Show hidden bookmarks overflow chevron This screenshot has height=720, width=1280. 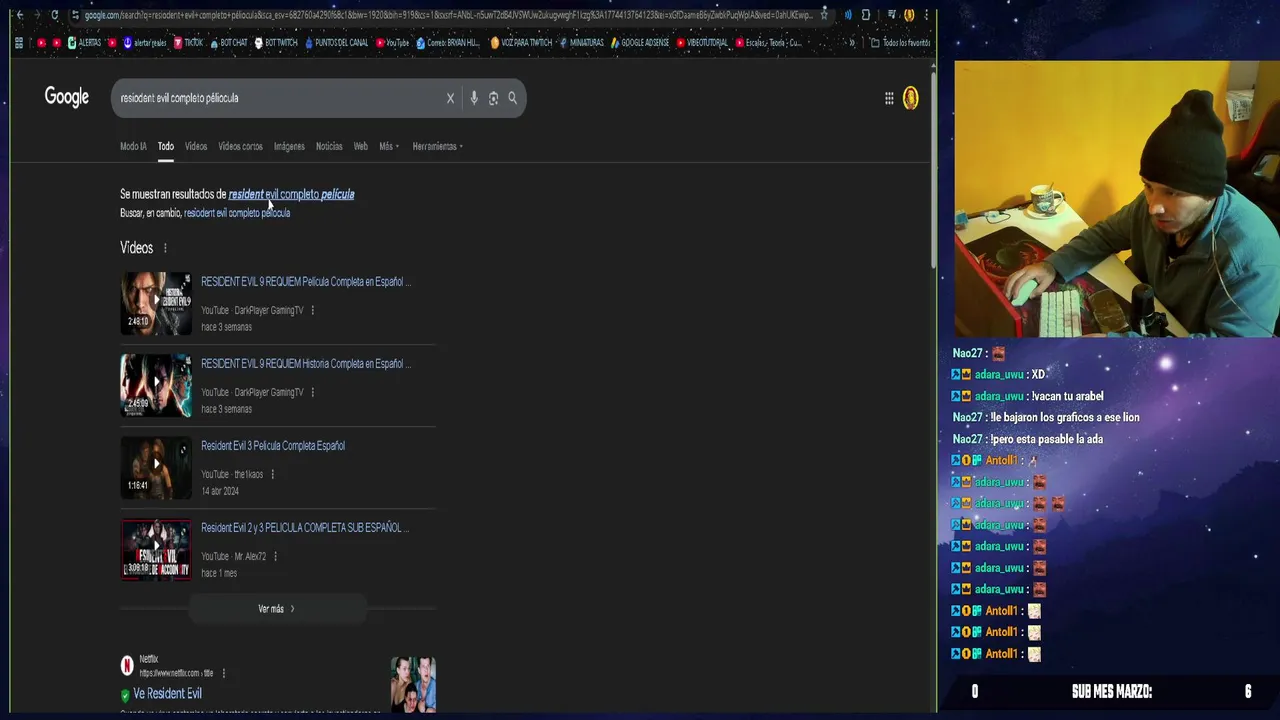851,43
